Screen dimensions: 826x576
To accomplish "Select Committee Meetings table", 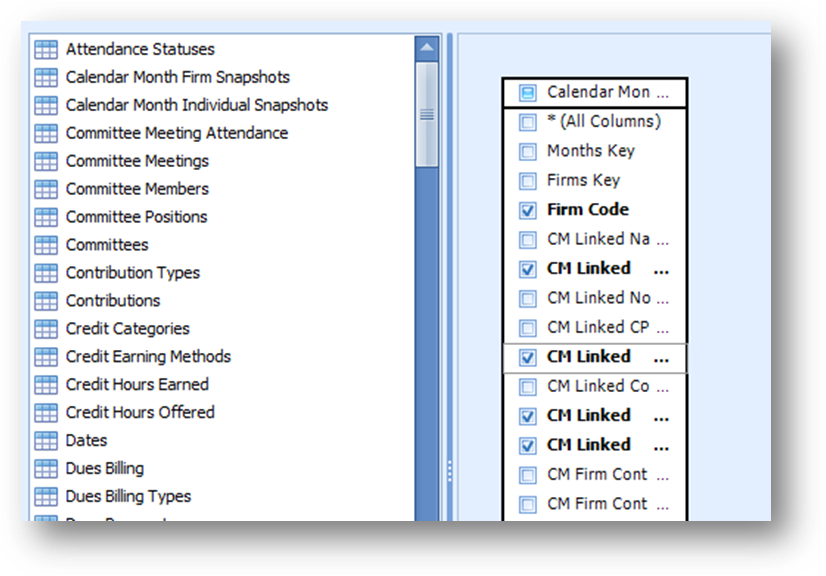I will [x=137, y=161].
